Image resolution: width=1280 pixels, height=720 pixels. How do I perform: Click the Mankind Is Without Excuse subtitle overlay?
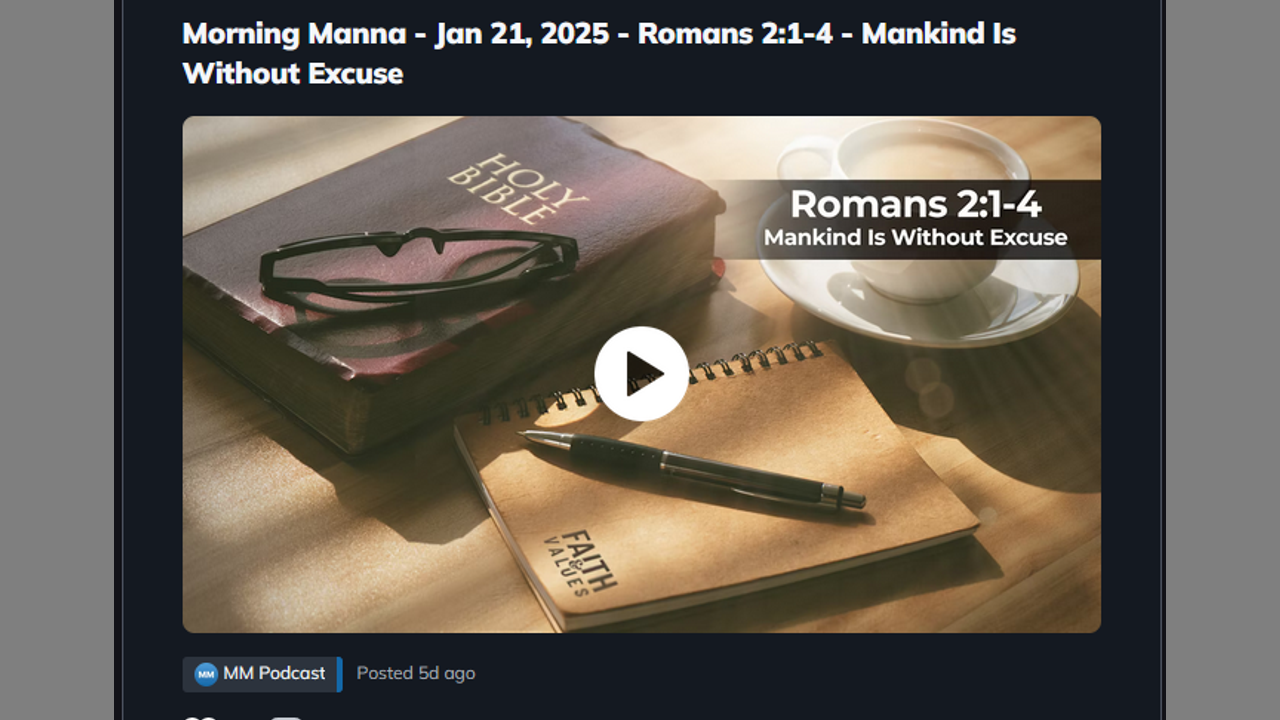coord(915,238)
